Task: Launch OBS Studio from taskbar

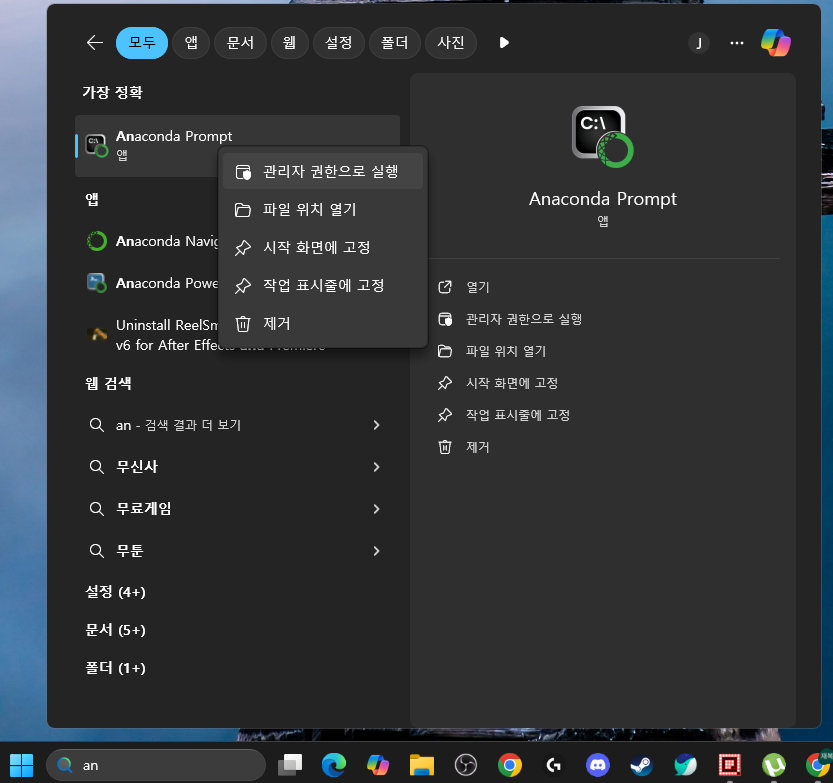Action: (x=466, y=765)
